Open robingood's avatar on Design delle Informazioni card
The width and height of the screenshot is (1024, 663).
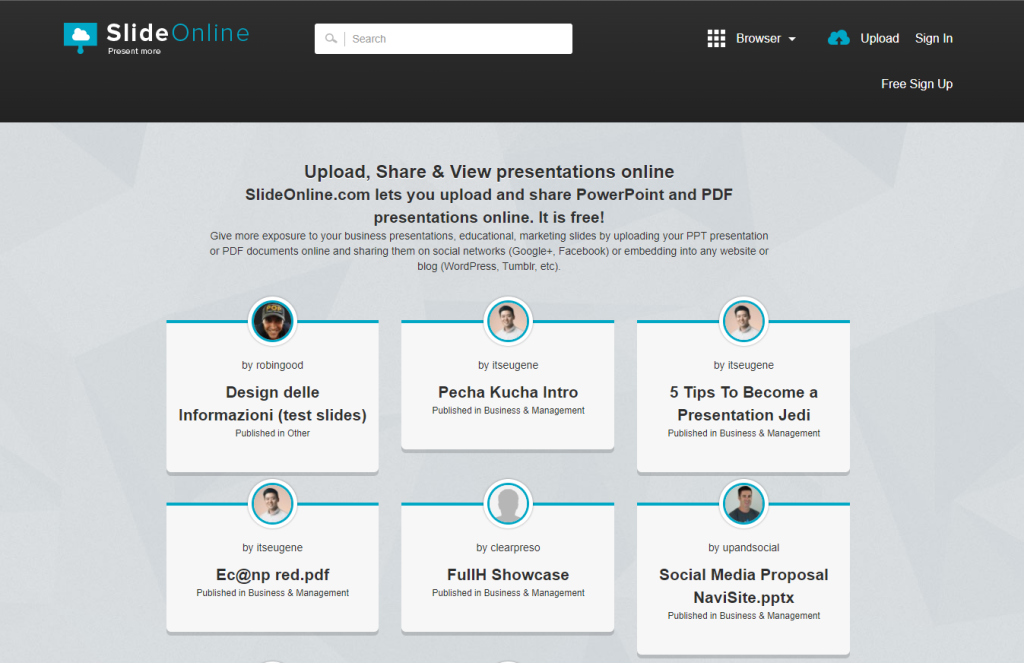click(272, 321)
